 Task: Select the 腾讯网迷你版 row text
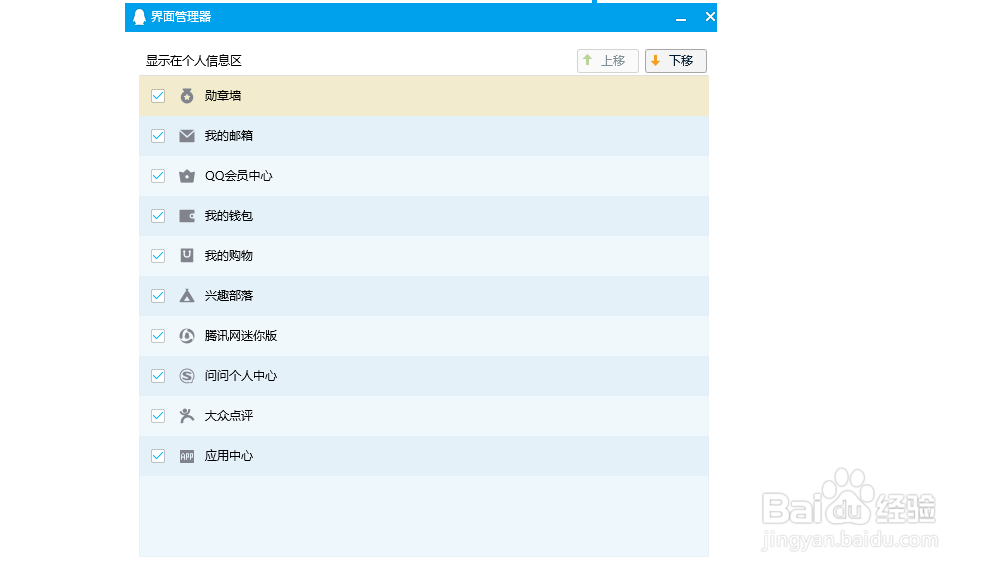pos(241,336)
